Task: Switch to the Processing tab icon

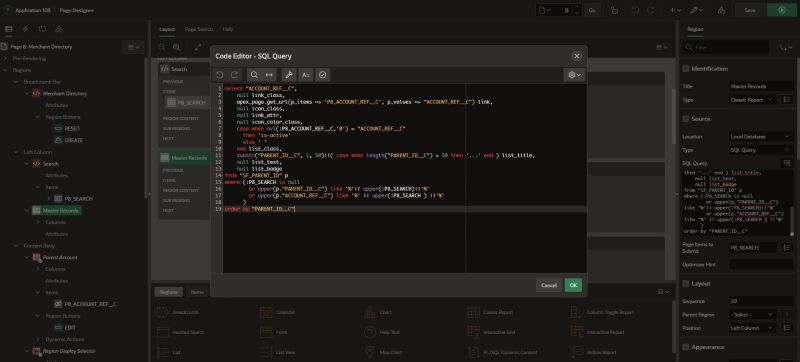Action: point(42,29)
